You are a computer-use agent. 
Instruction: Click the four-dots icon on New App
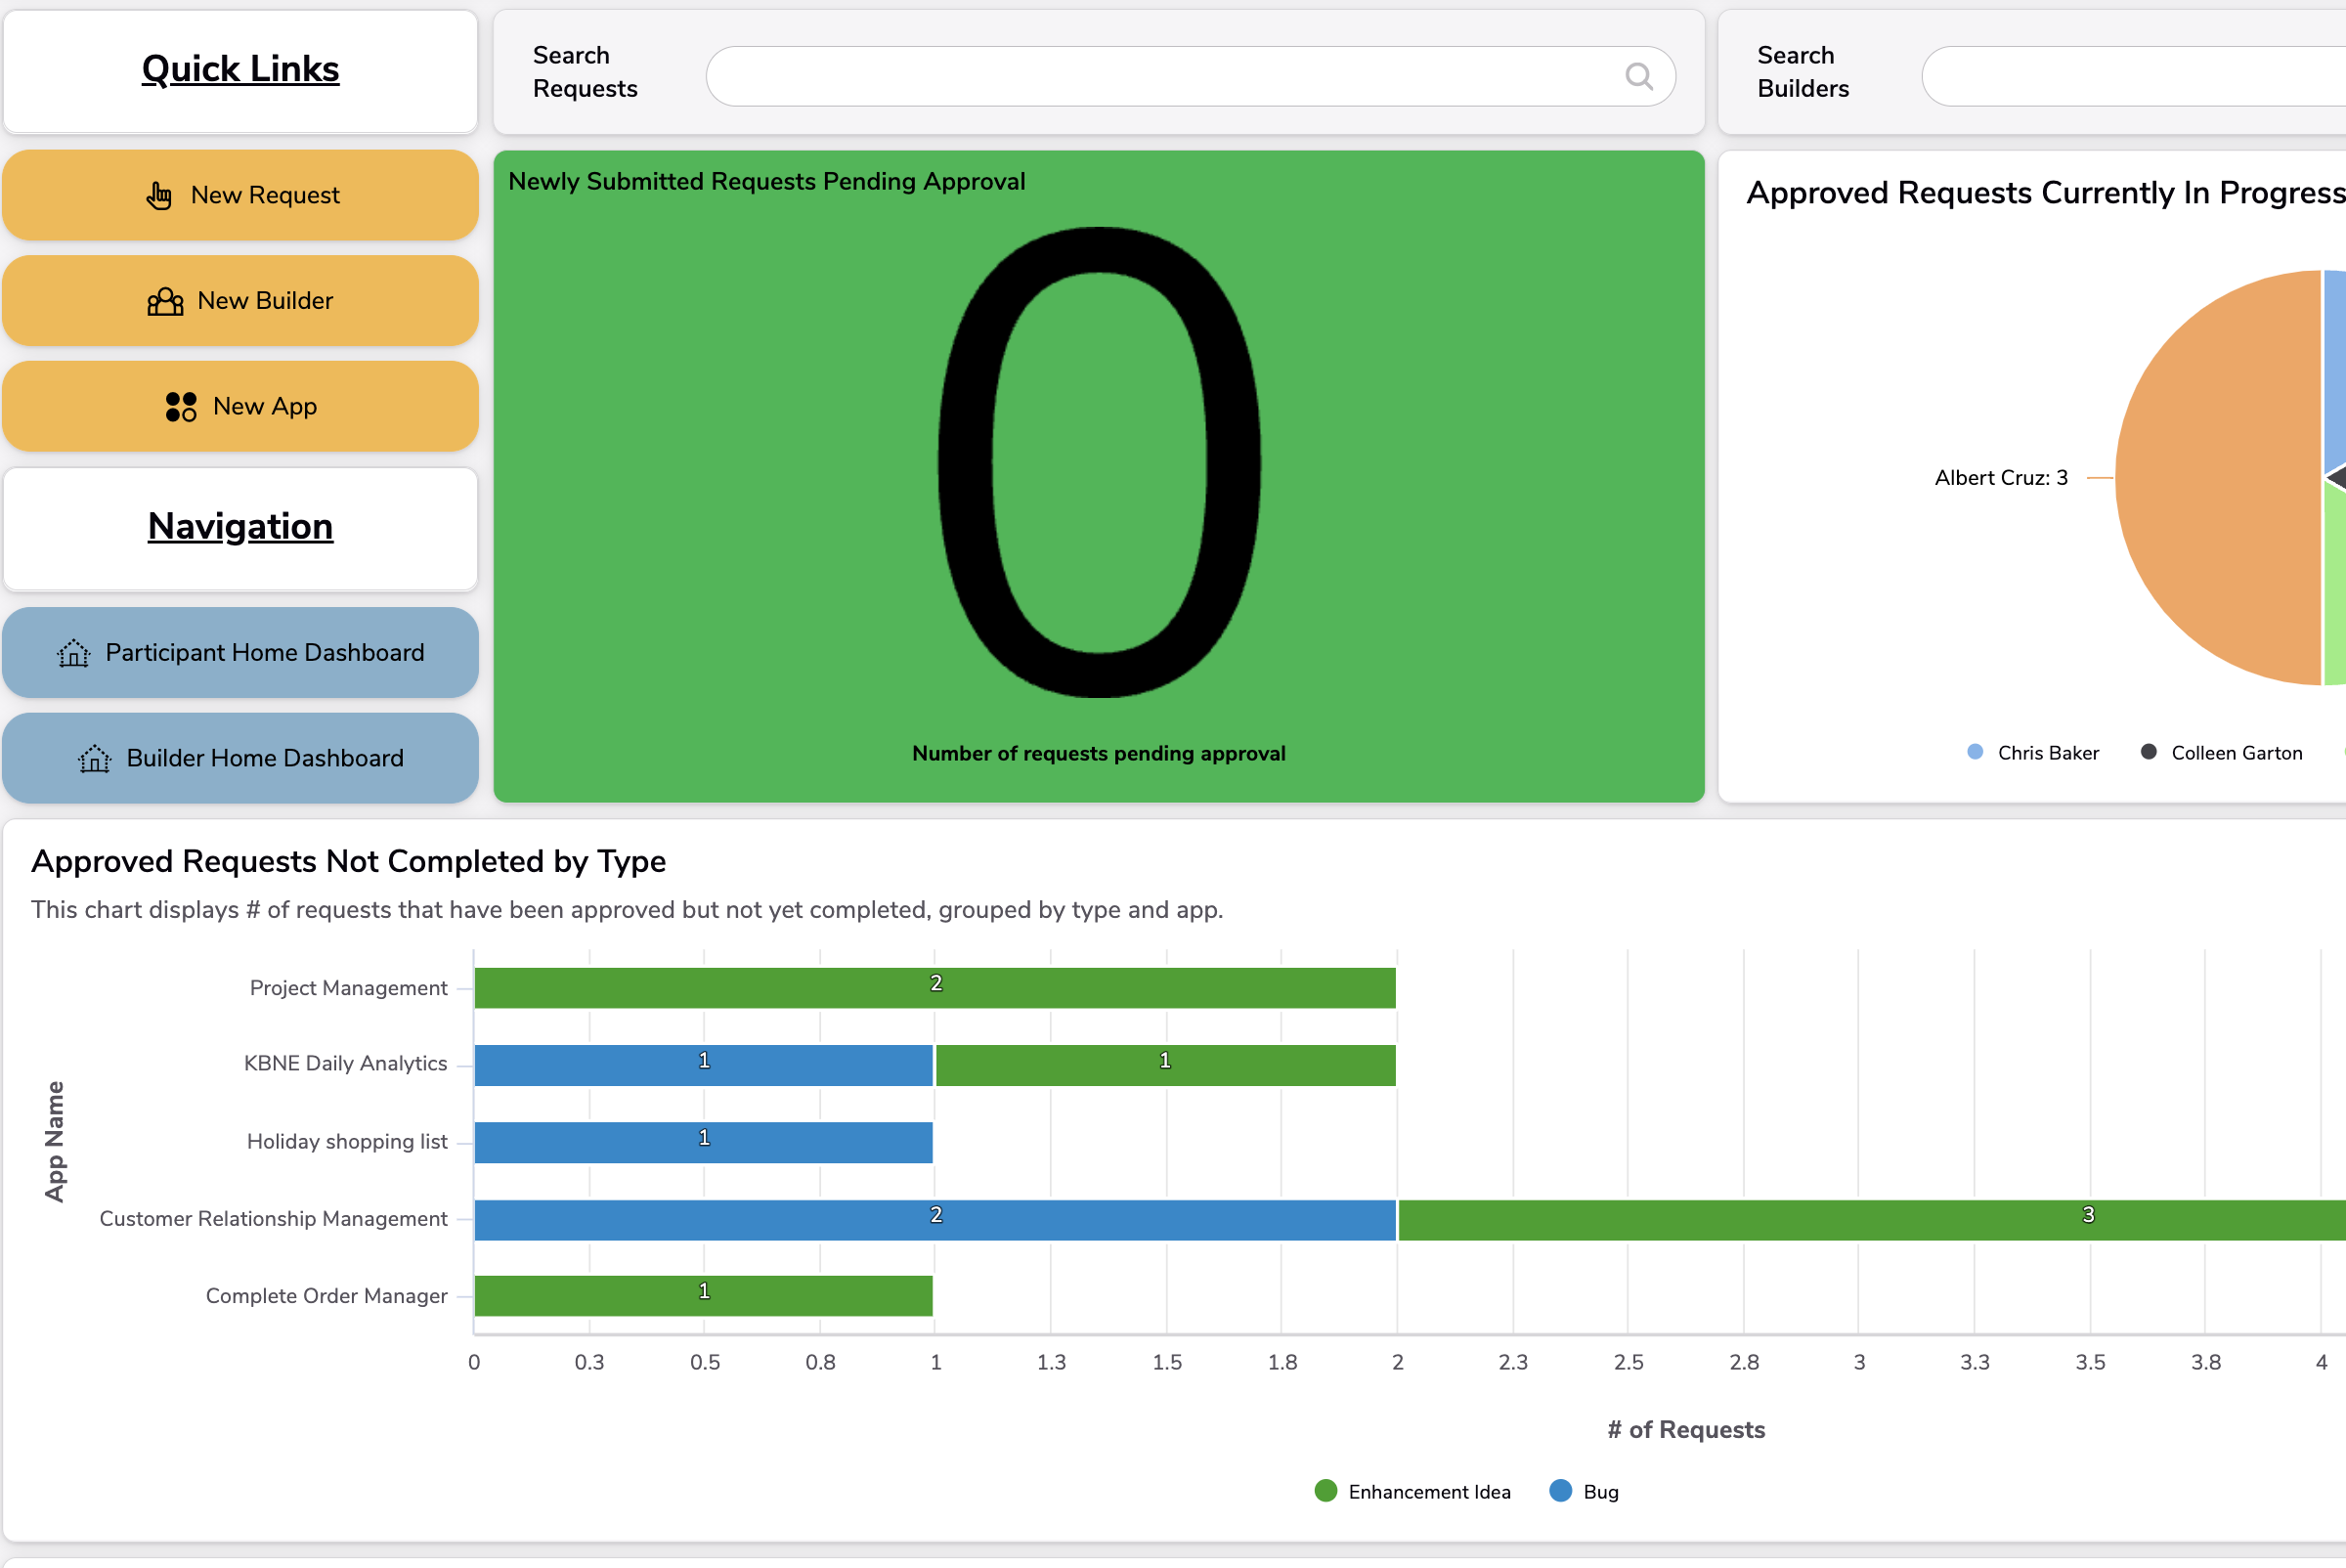tap(181, 407)
